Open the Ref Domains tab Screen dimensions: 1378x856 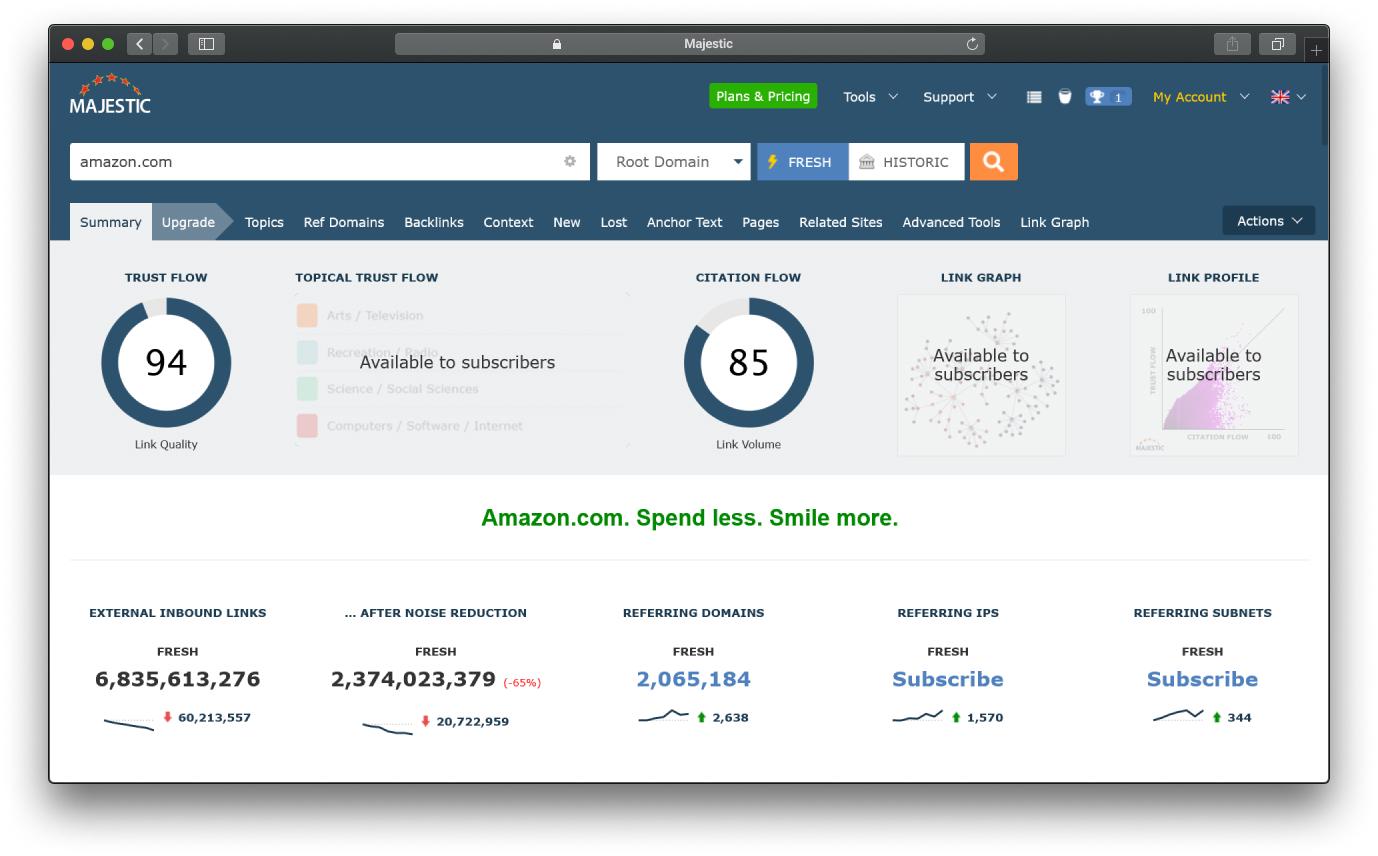(344, 222)
